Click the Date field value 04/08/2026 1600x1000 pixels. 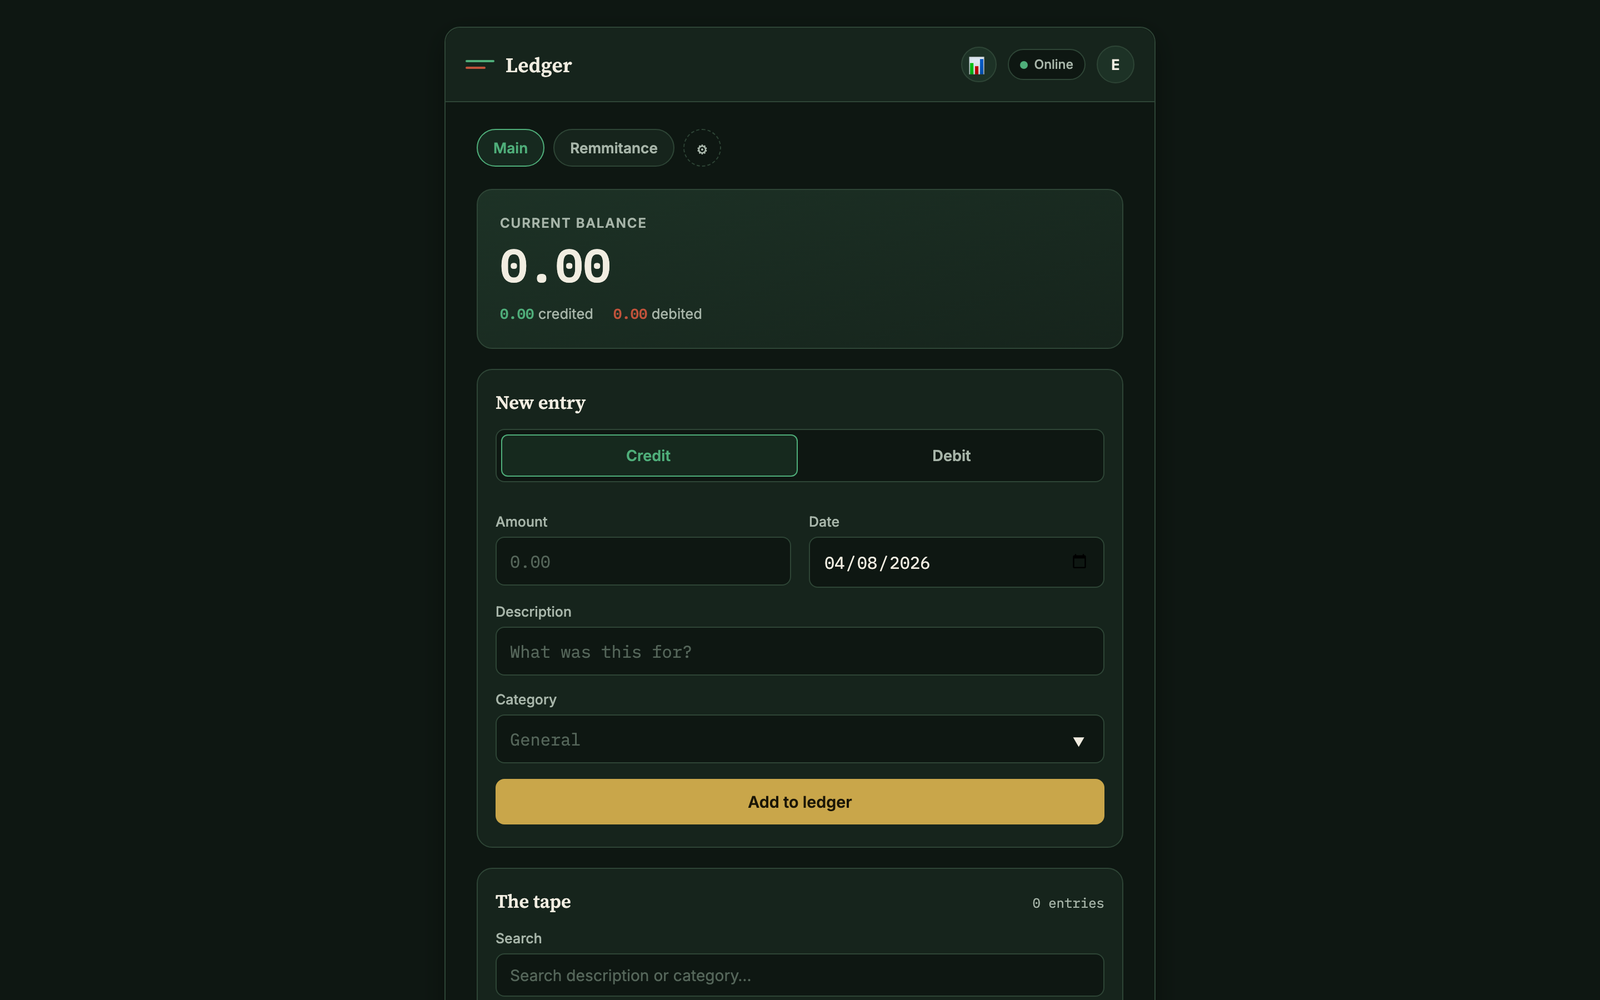[877, 563]
